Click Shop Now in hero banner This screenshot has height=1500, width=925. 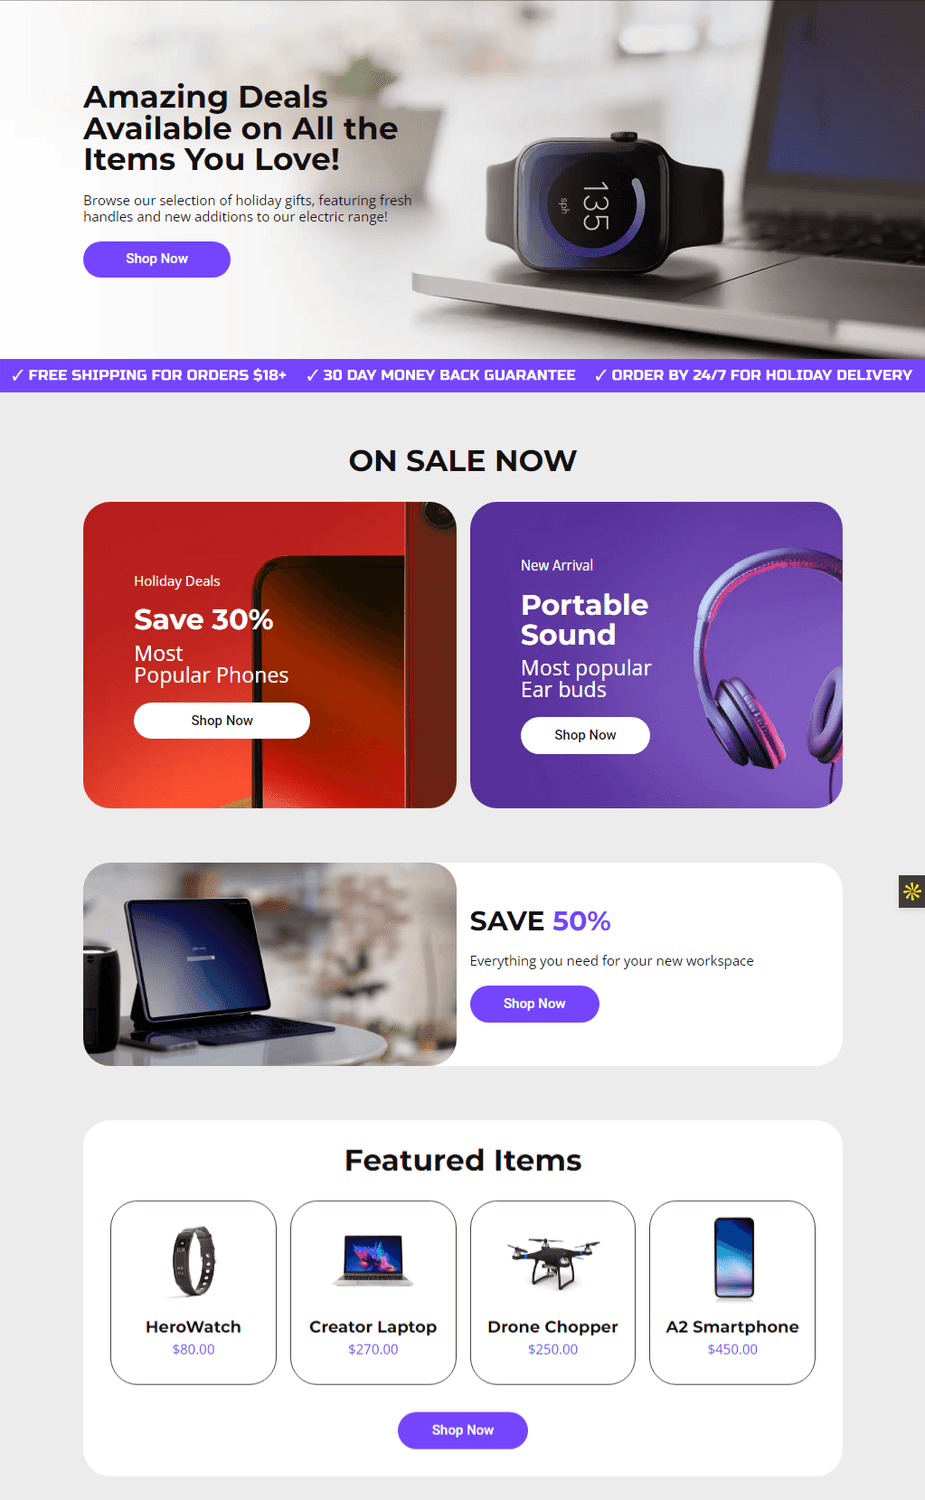(157, 259)
